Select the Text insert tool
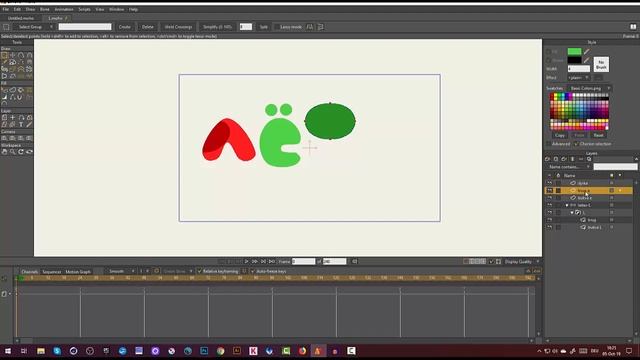The width and height of the screenshot is (640, 360). [21, 124]
